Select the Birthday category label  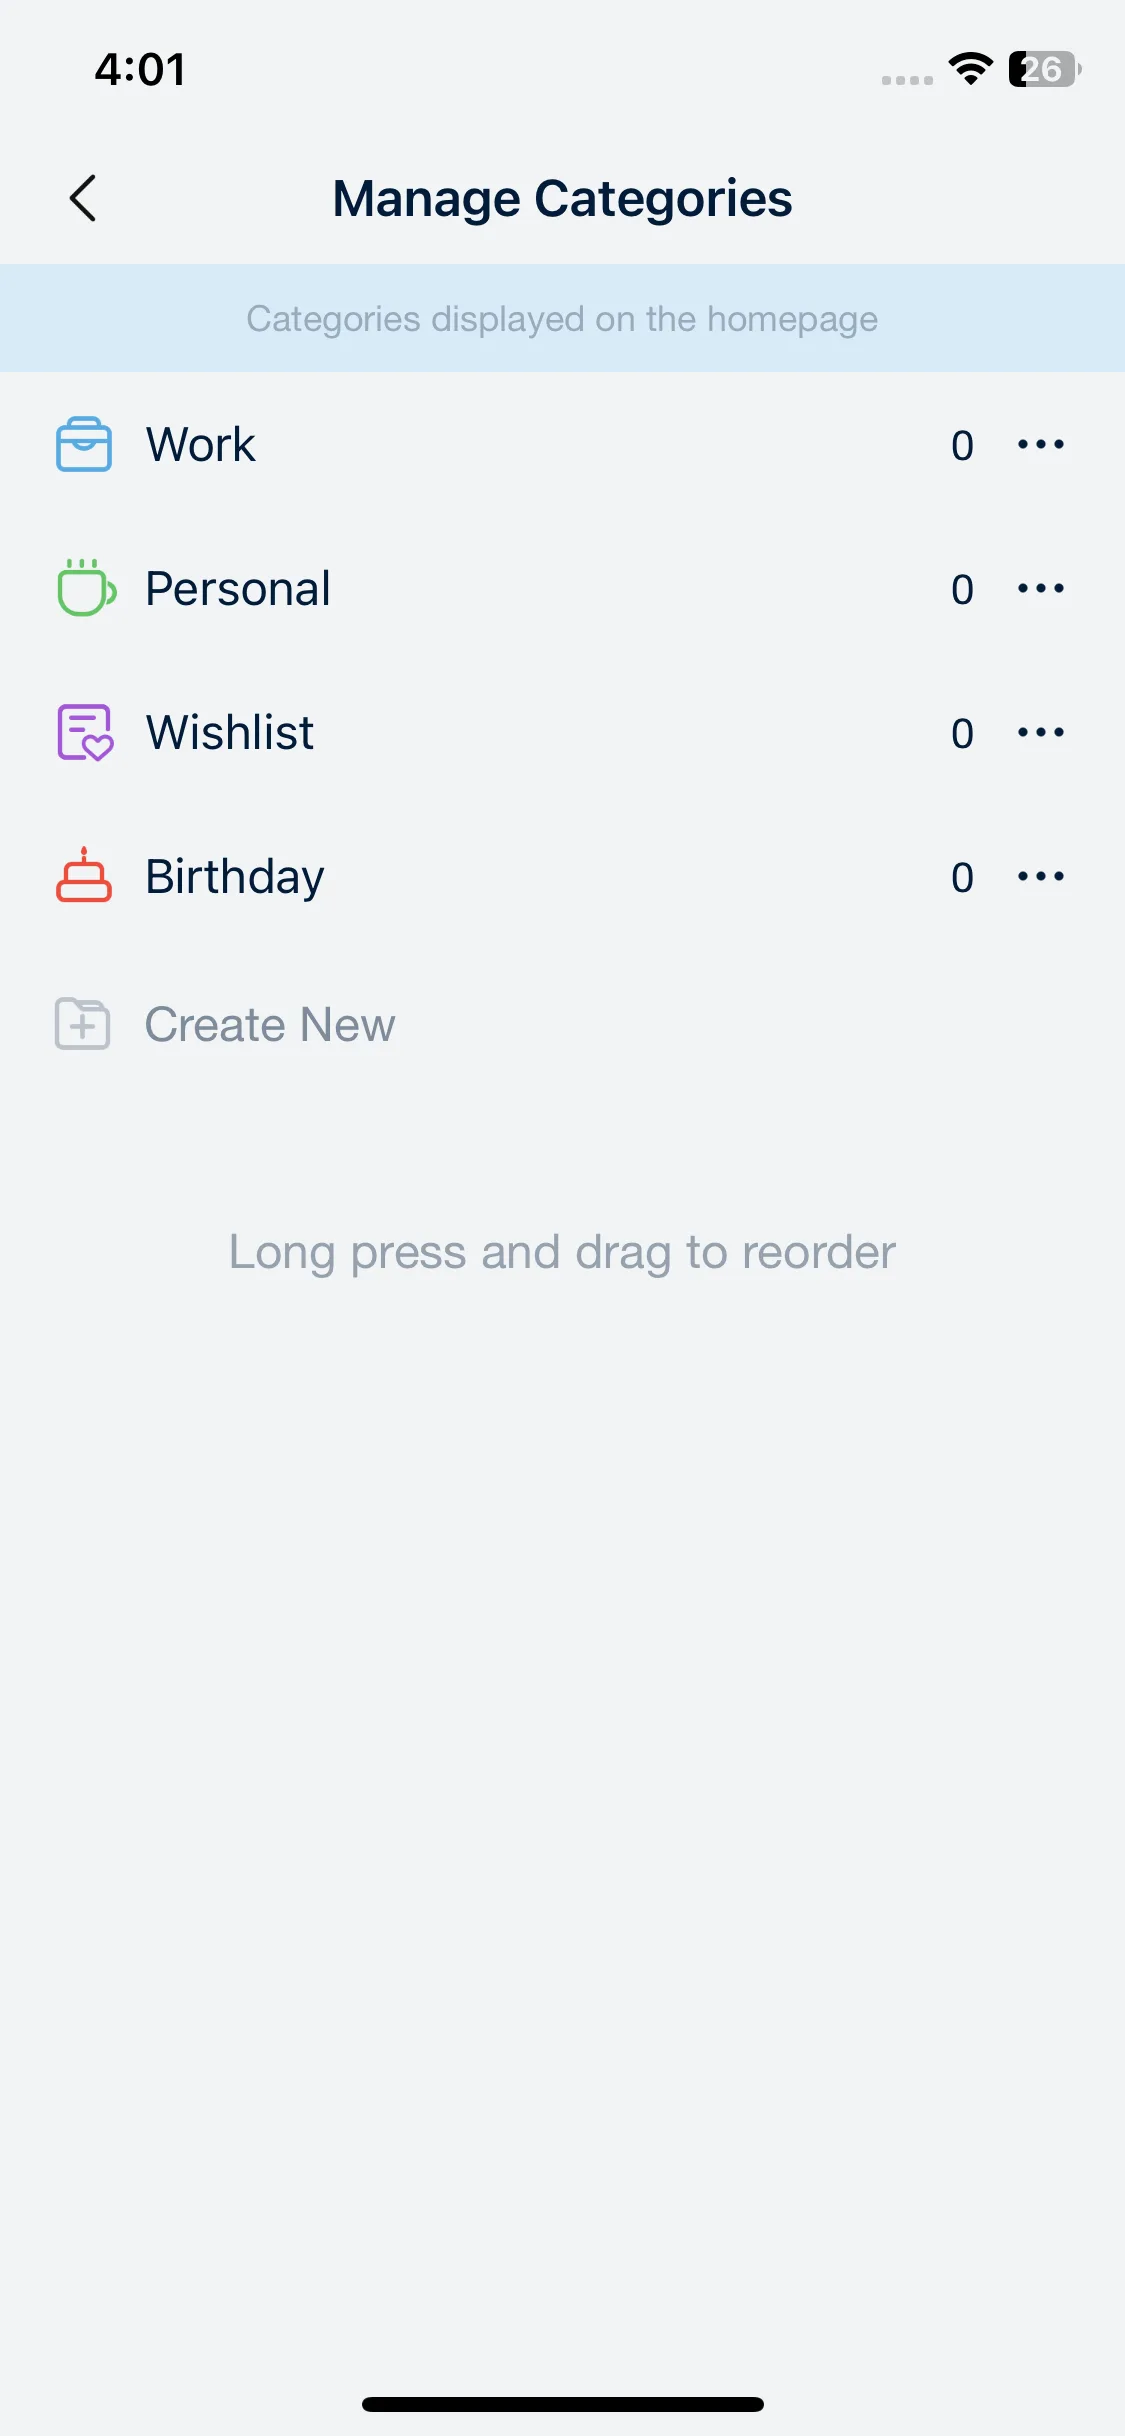[235, 876]
